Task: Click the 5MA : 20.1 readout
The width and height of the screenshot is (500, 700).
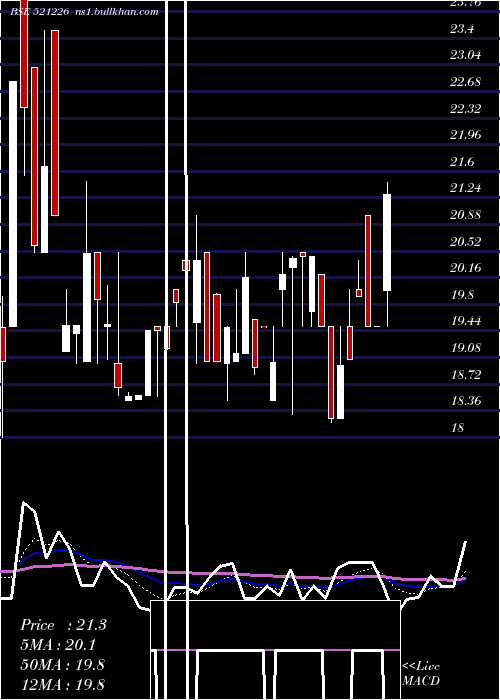Action: (58, 645)
